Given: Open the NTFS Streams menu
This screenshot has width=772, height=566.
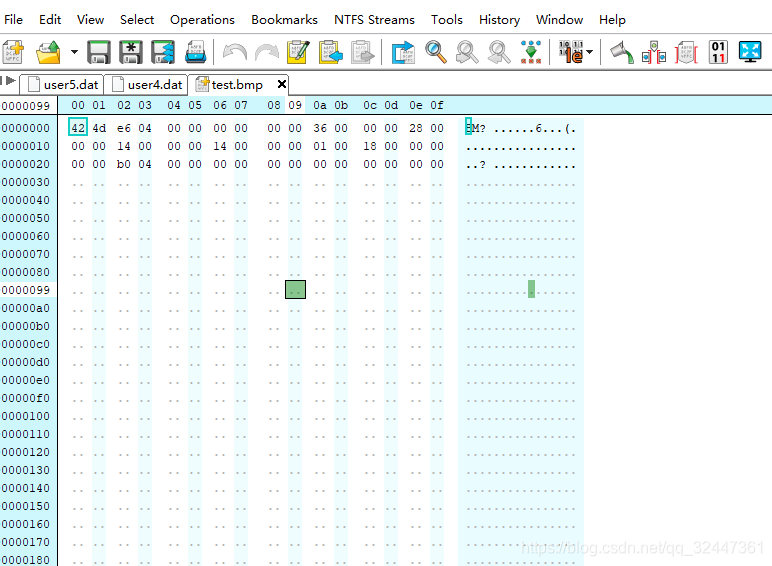Looking at the screenshot, I should [x=374, y=20].
